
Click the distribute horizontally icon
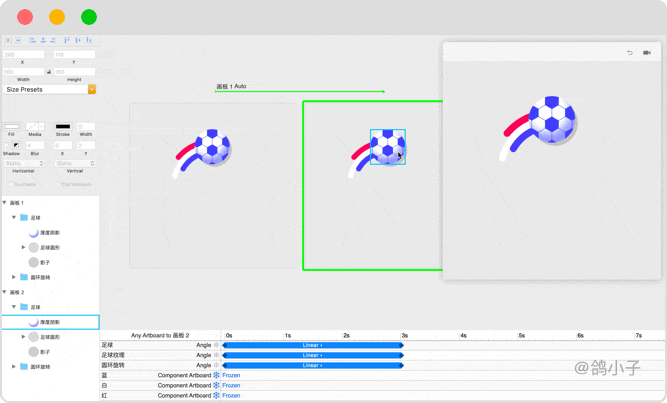(x=9, y=40)
